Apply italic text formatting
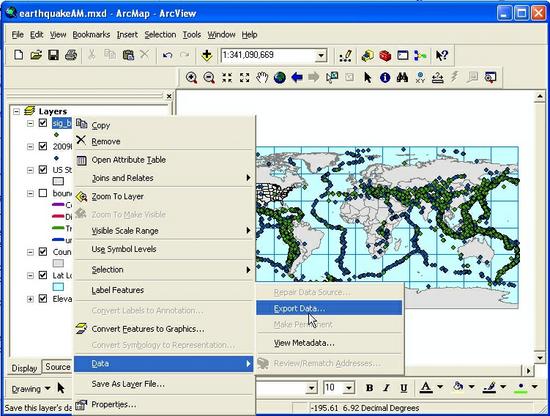The width and height of the screenshot is (550, 416). [386, 388]
